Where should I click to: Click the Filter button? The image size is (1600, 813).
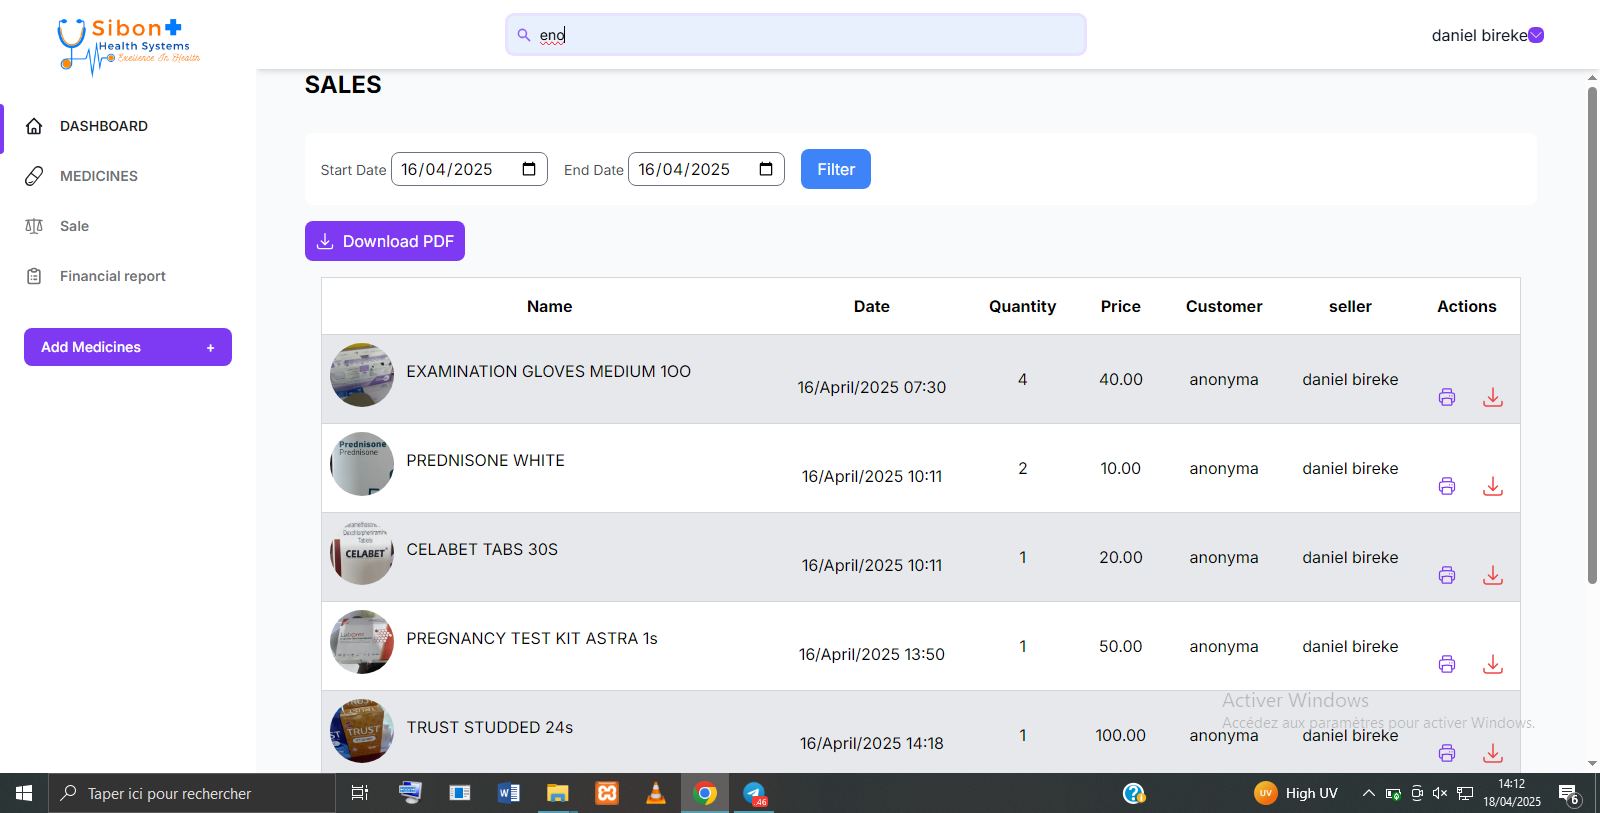click(x=835, y=169)
